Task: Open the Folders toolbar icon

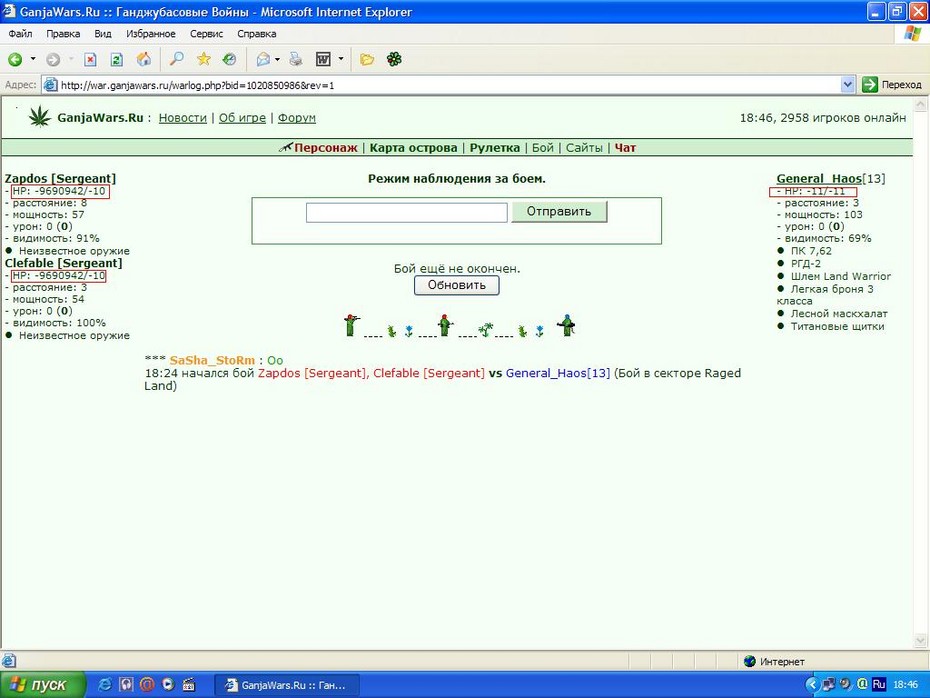Action: 367,59
